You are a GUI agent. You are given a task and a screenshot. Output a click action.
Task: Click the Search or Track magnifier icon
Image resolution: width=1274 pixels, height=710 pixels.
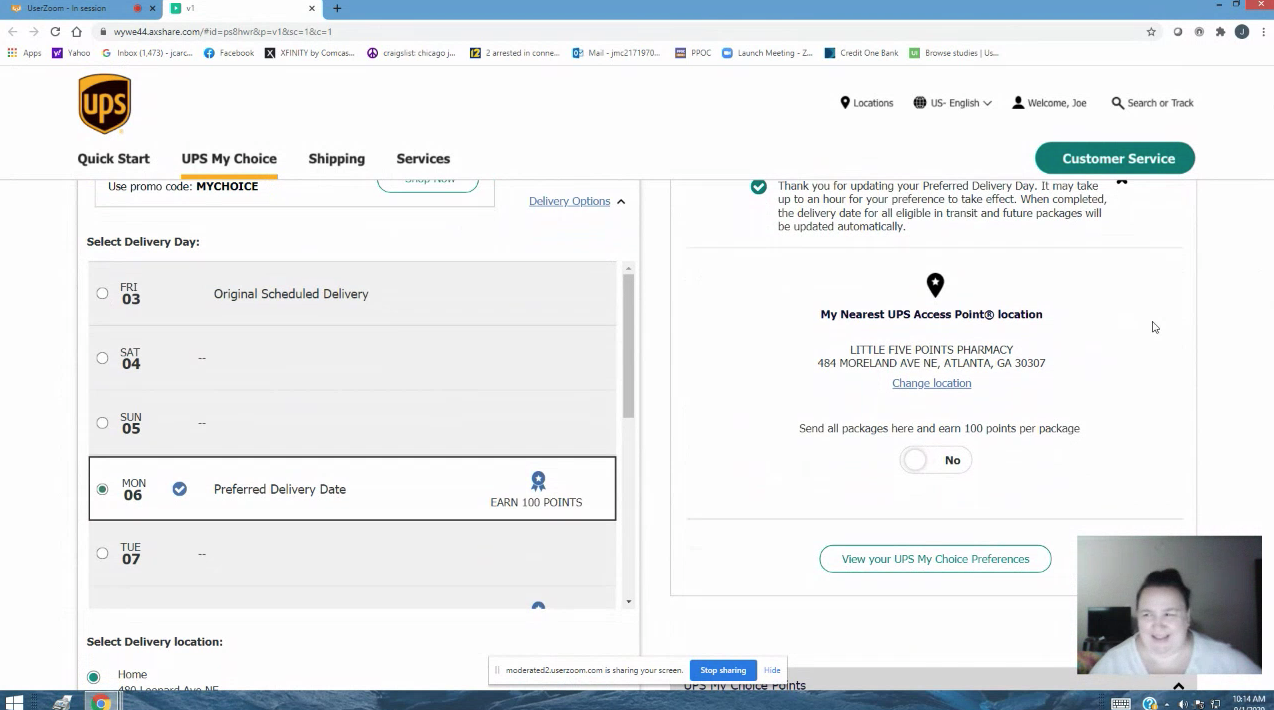[1118, 102]
